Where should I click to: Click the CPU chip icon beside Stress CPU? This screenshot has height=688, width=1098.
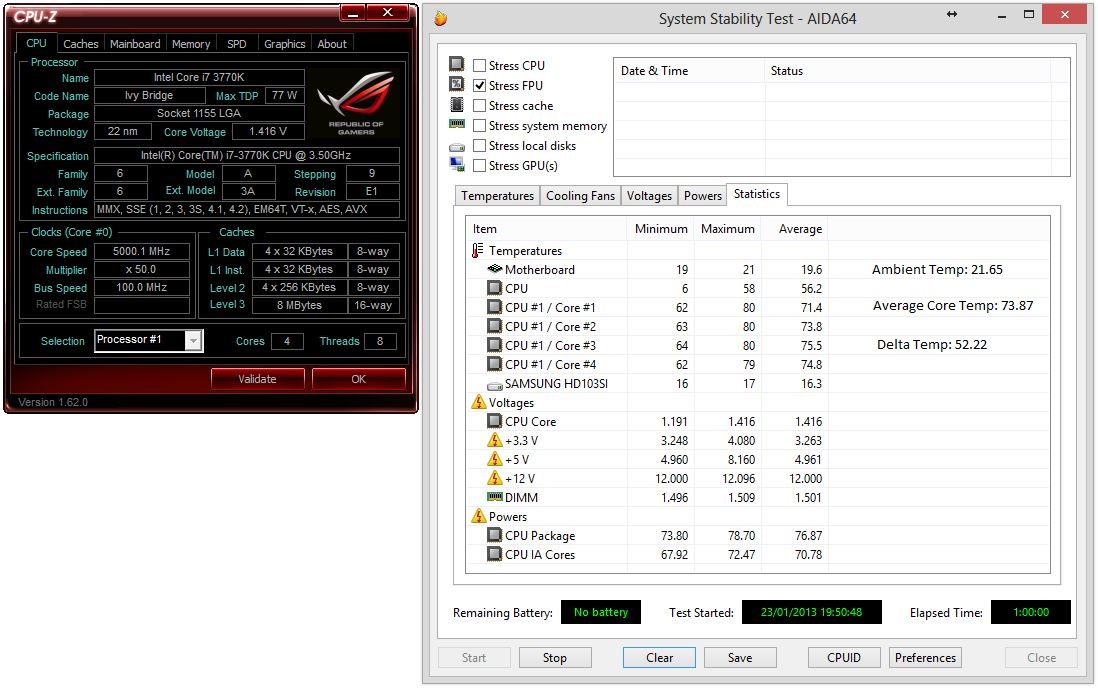click(457, 64)
